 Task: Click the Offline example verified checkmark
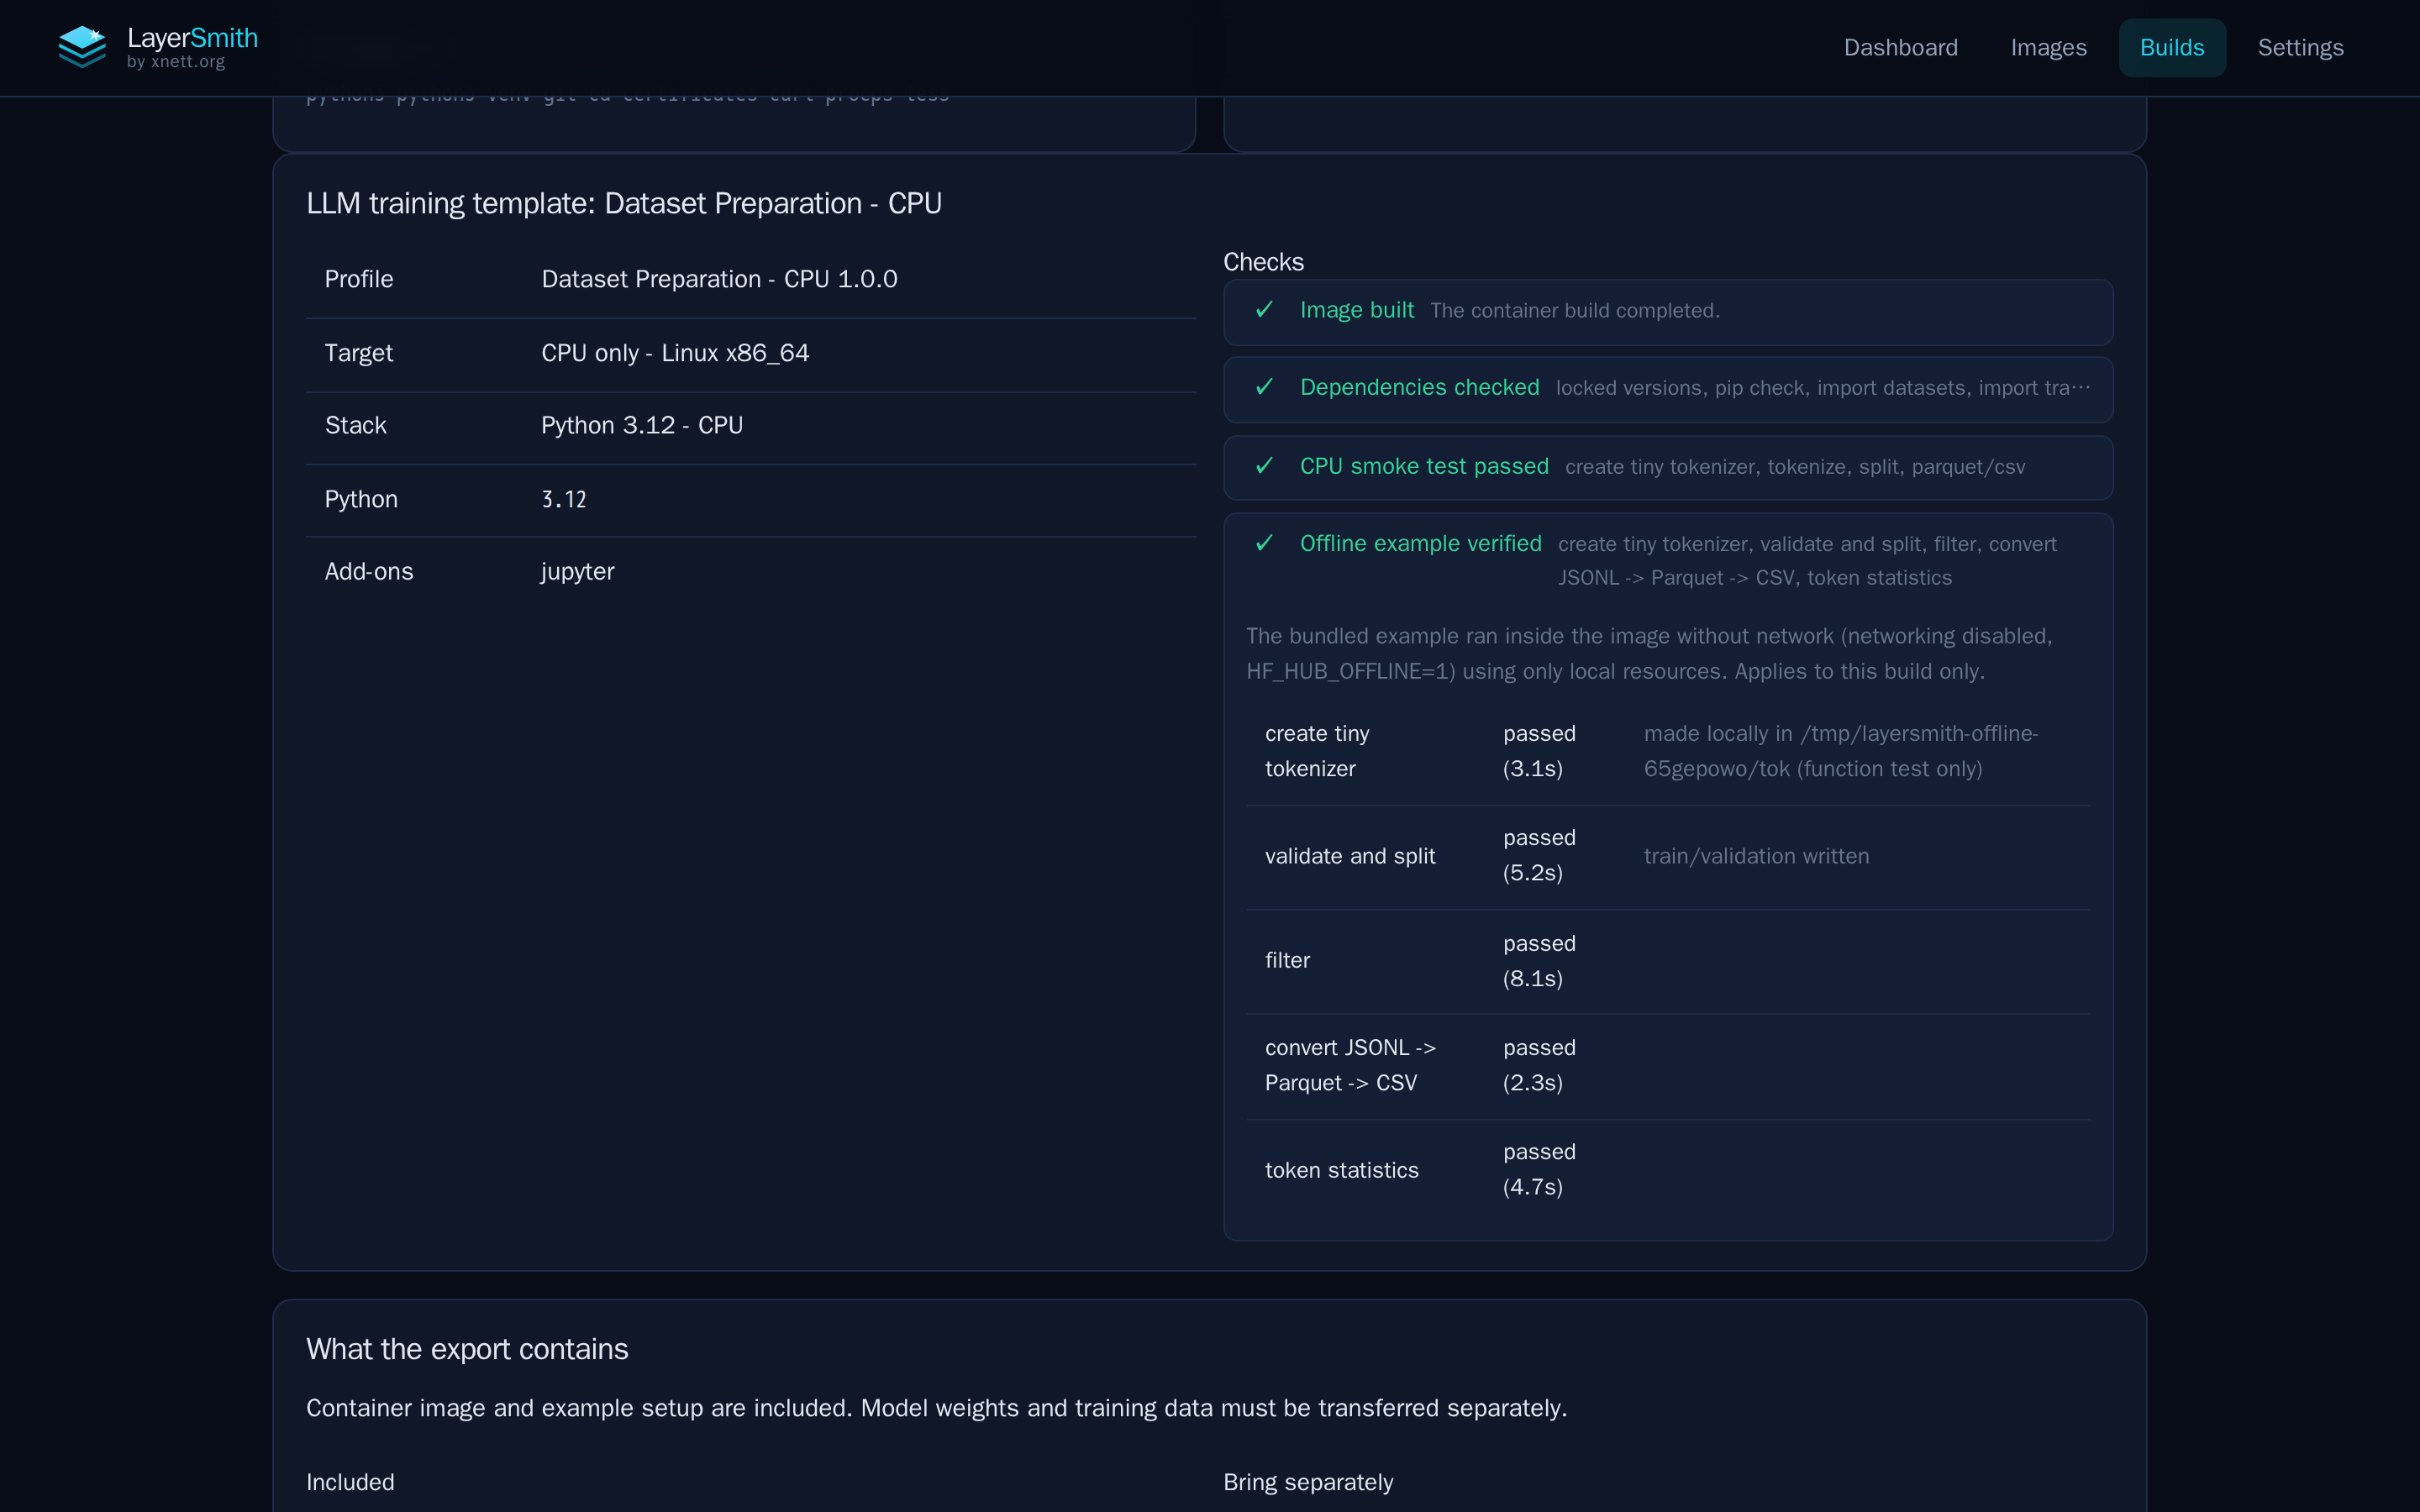tap(1264, 543)
